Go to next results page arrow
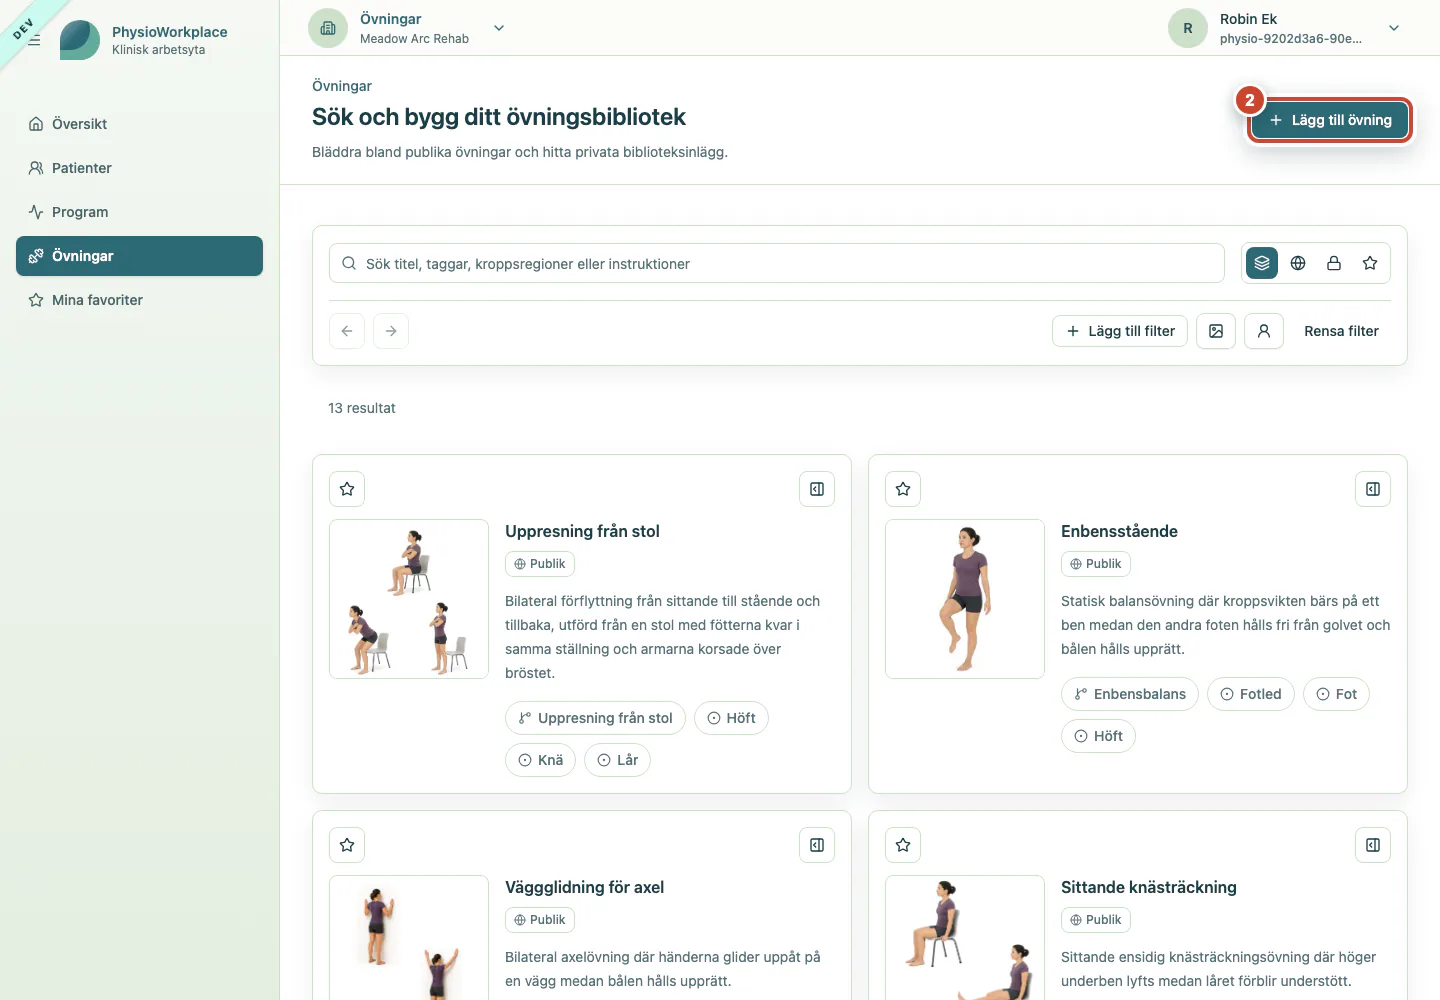 391,331
